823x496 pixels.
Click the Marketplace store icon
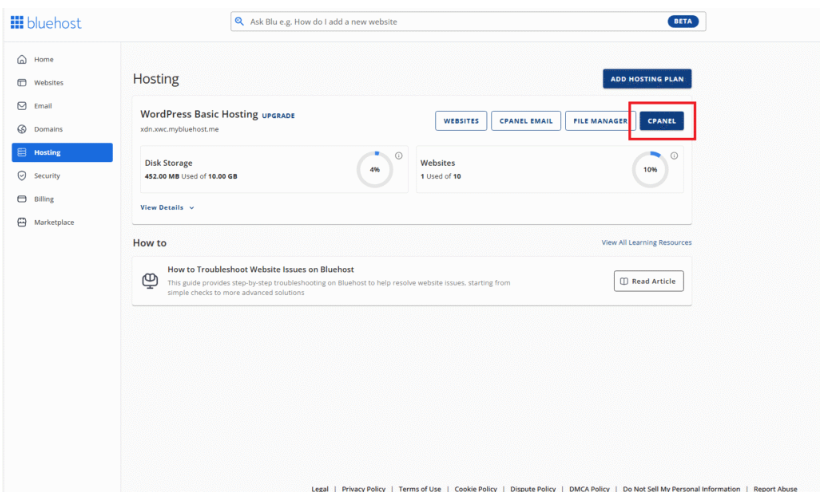point(22,222)
